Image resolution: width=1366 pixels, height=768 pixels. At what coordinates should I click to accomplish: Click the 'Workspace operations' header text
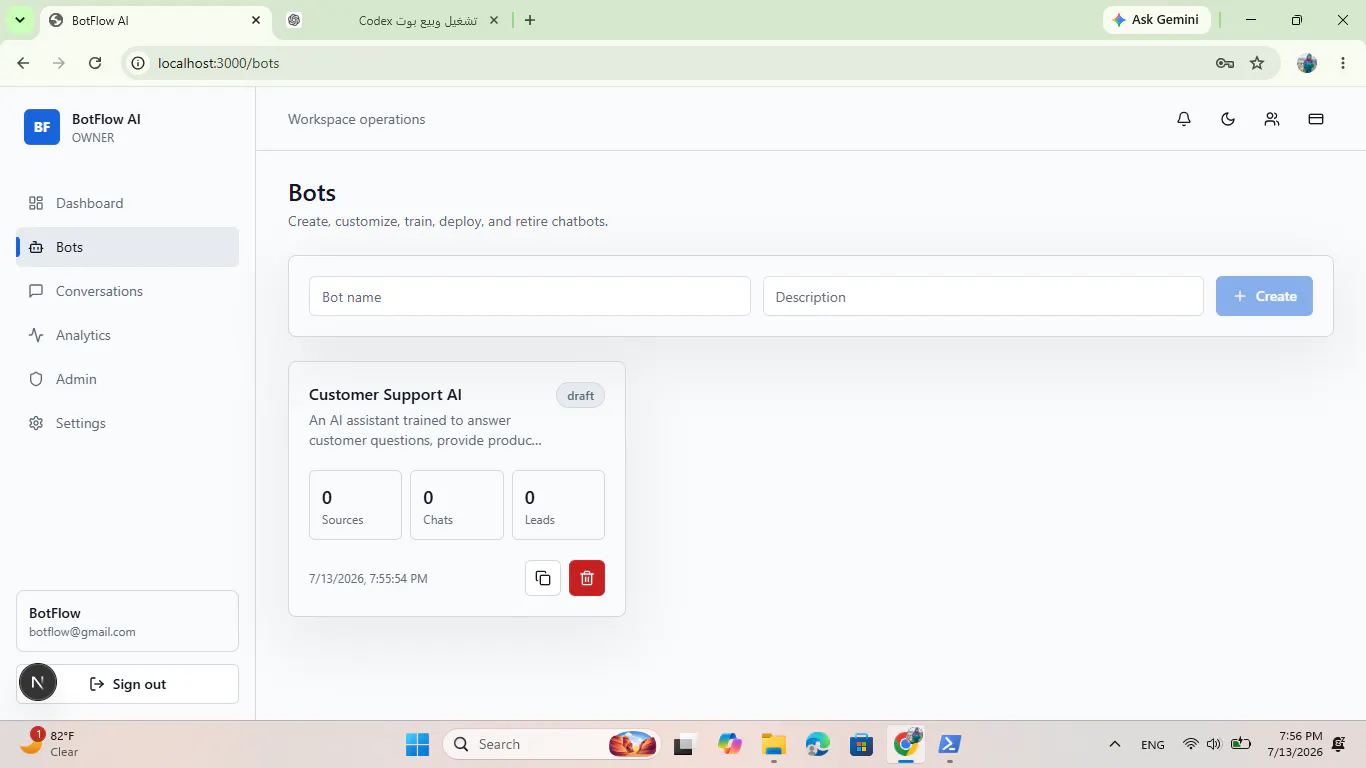pos(356,119)
